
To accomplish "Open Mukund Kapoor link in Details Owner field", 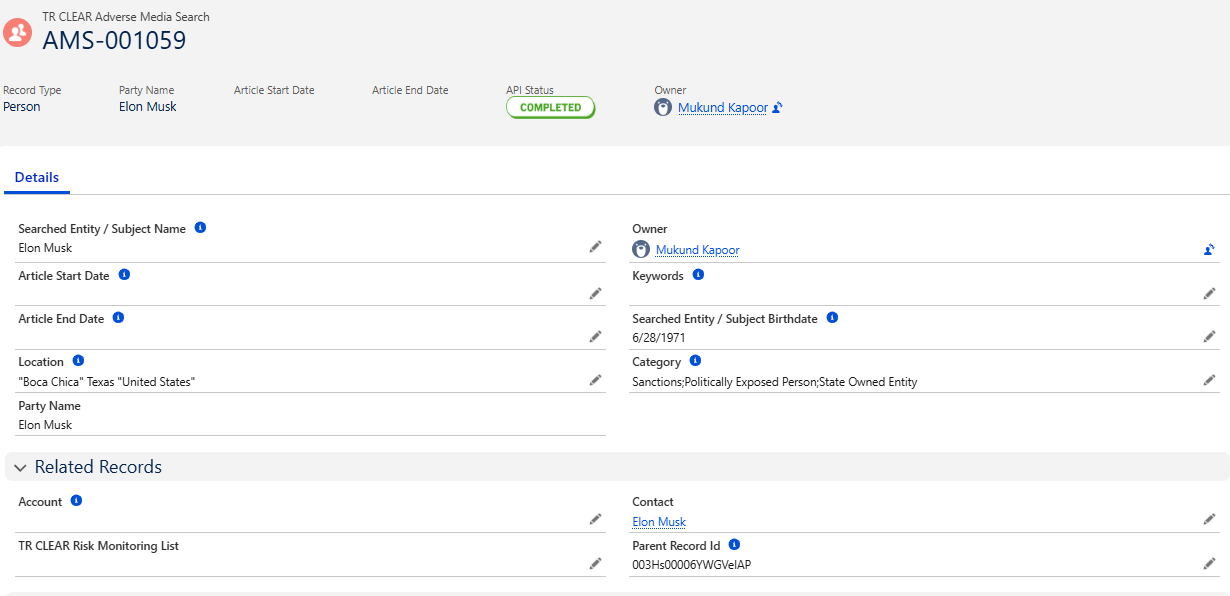I will tap(697, 250).
